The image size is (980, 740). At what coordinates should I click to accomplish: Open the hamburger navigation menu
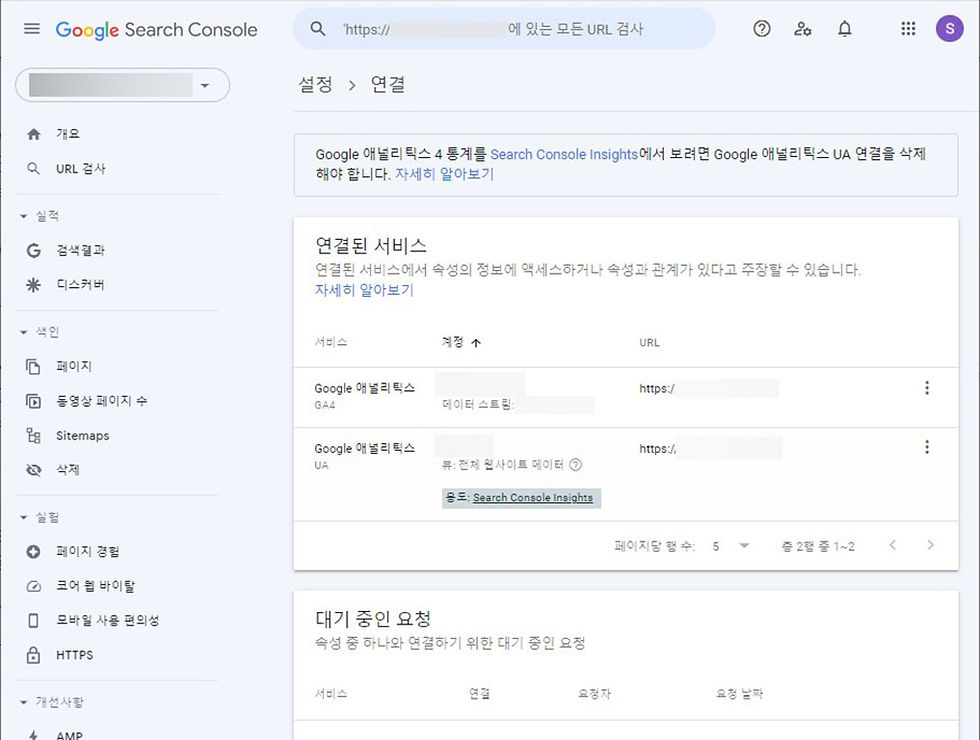(x=32, y=29)
